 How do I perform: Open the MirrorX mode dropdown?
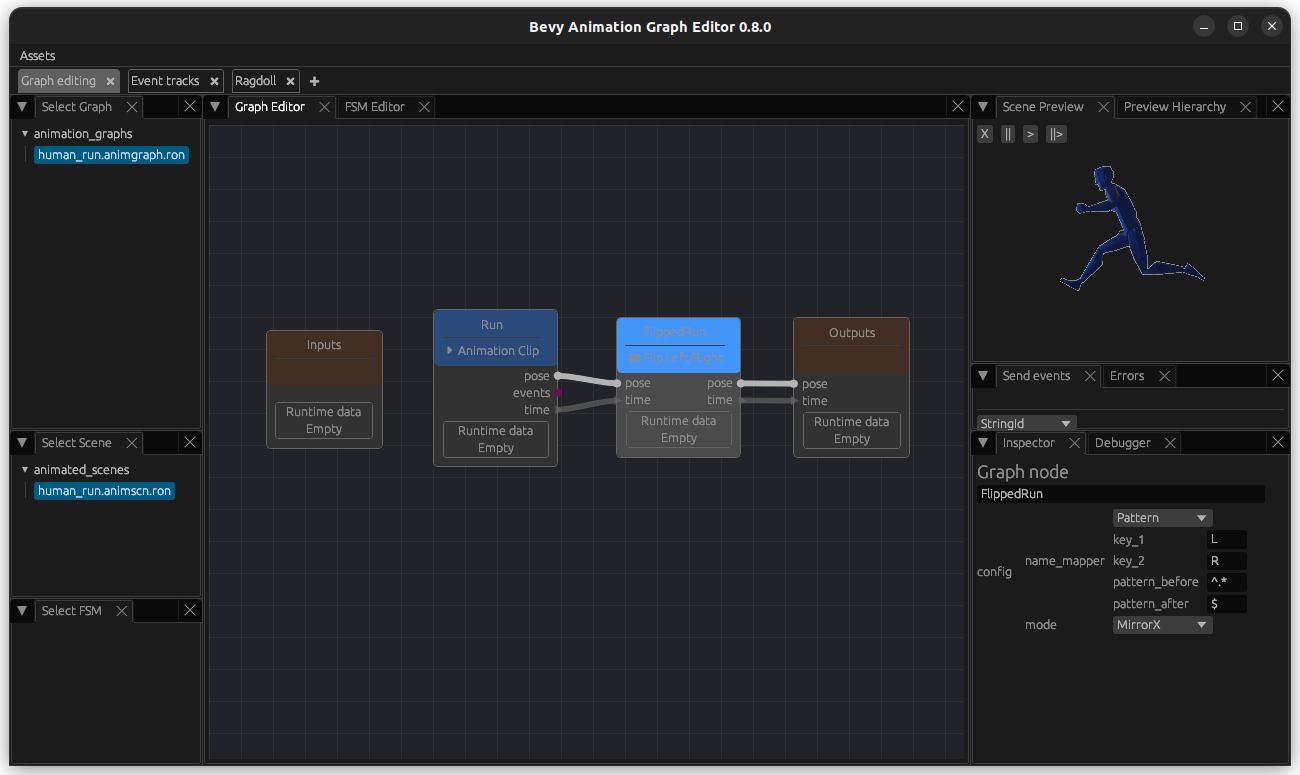(1162, 624)
